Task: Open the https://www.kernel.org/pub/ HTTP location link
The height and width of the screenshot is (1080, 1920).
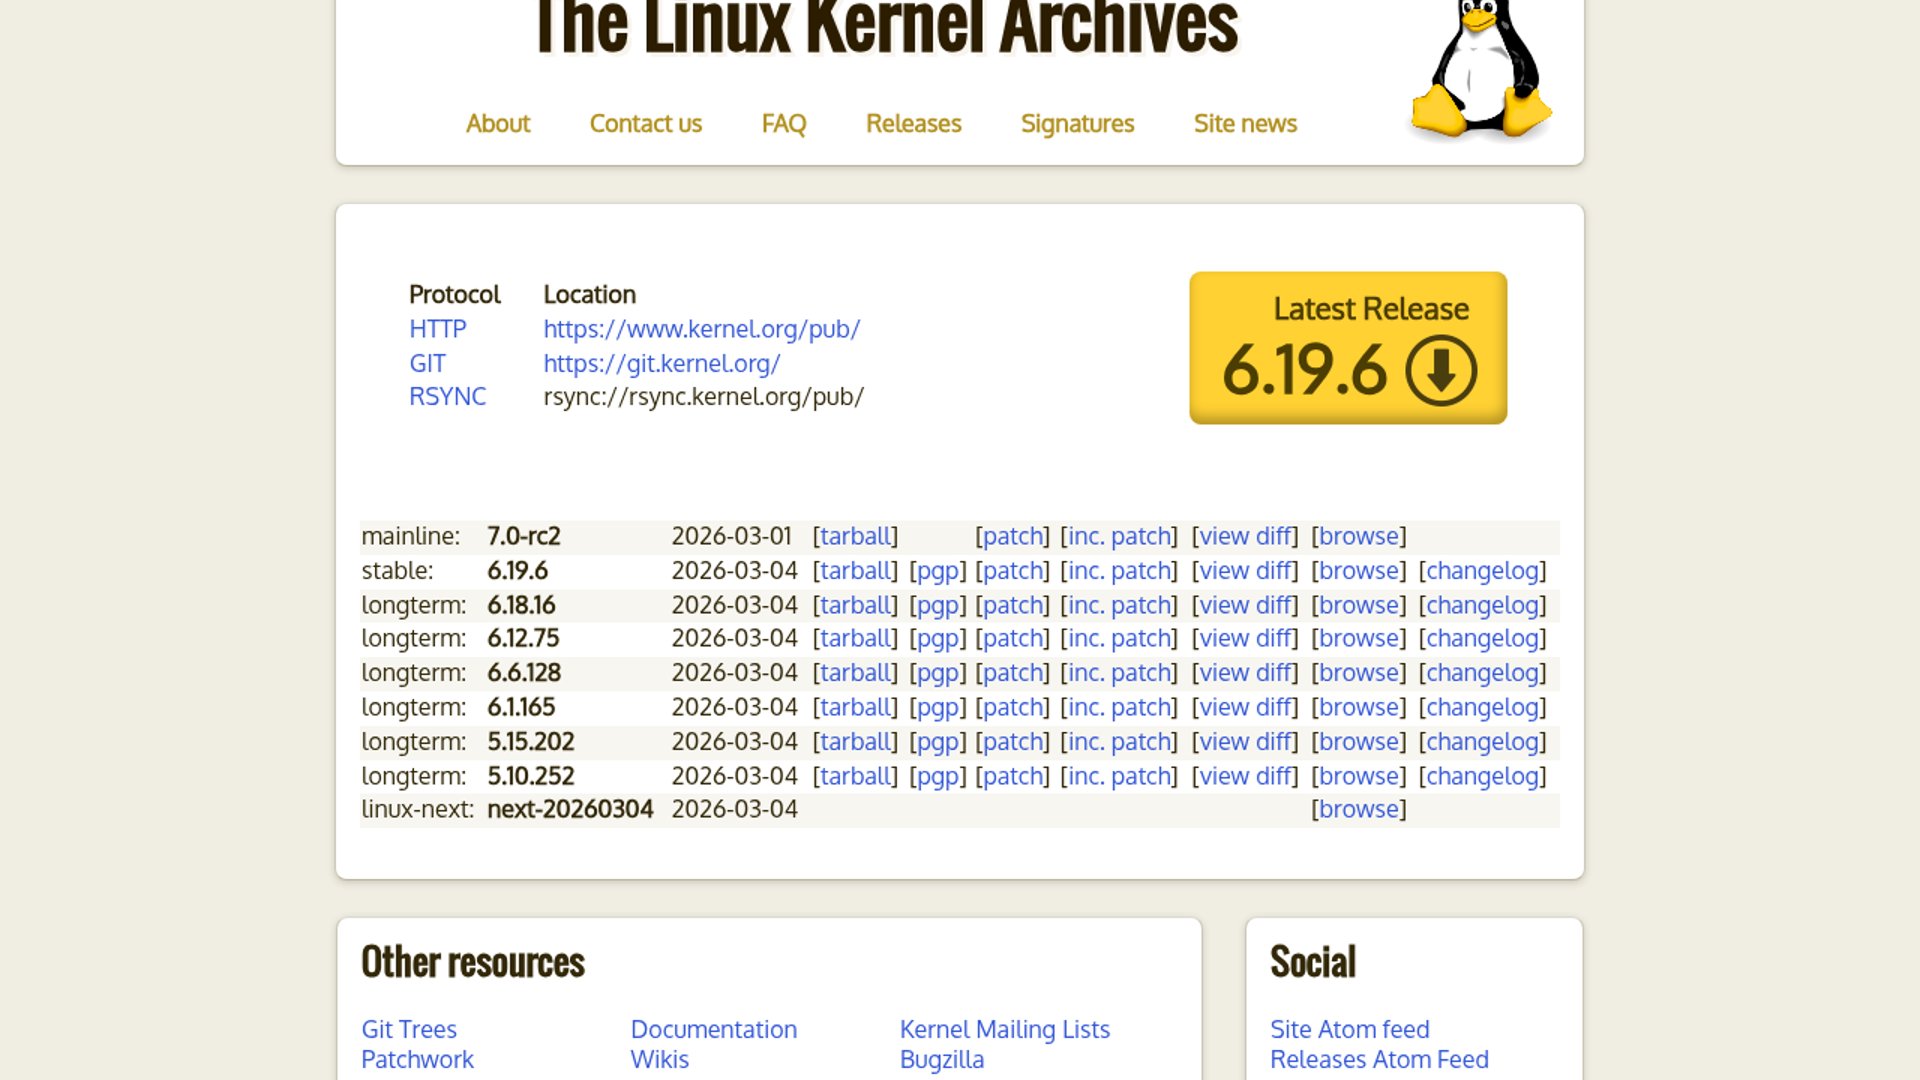Action: tap(701, 329)
